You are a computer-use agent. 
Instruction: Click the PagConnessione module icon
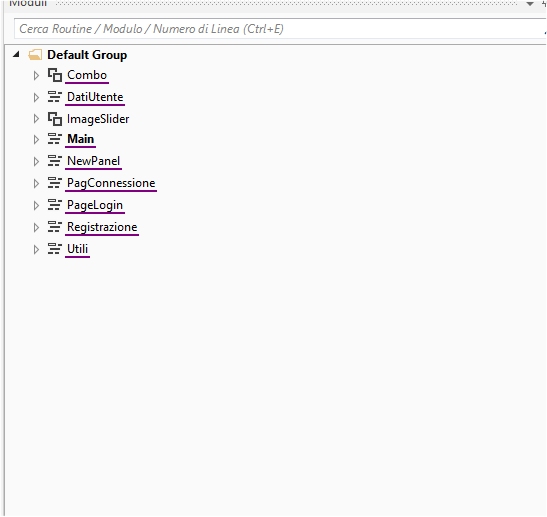(x=55, y=183)
